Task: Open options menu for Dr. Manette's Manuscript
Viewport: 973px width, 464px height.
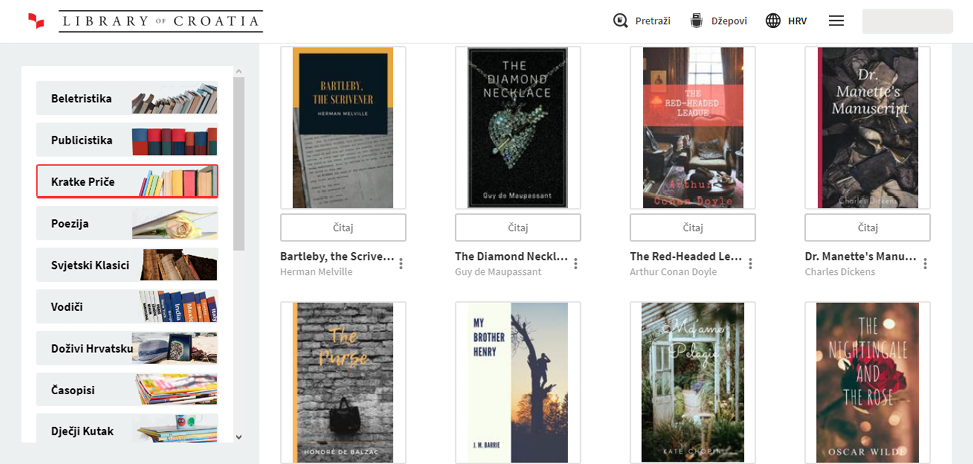Action: 925,264
